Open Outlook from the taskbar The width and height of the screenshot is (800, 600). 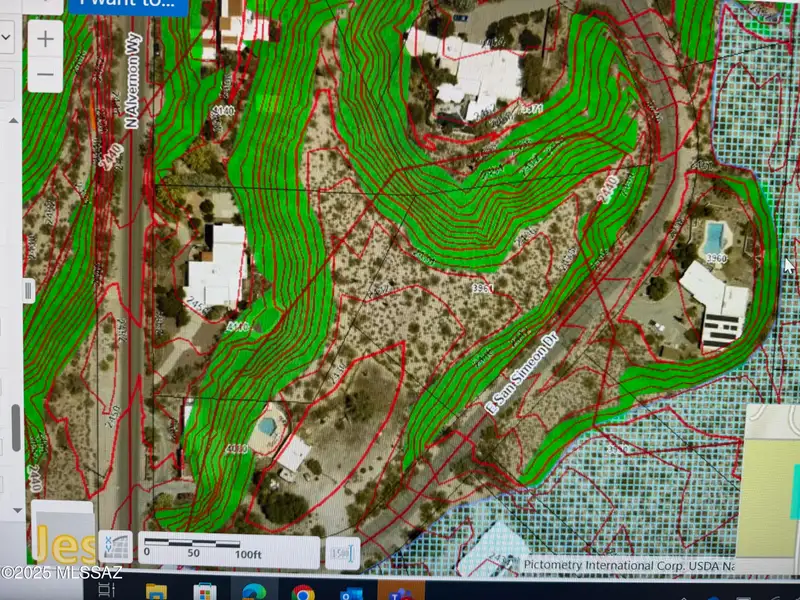[351, 592]
